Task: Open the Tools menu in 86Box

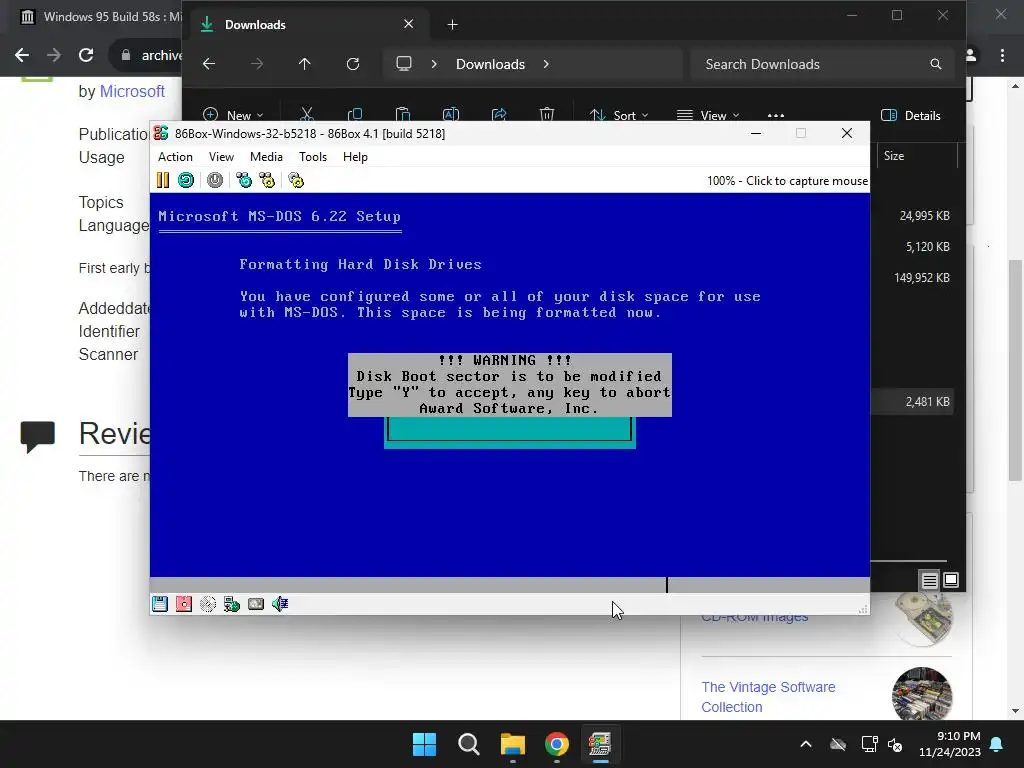Action: coord(313,157)
